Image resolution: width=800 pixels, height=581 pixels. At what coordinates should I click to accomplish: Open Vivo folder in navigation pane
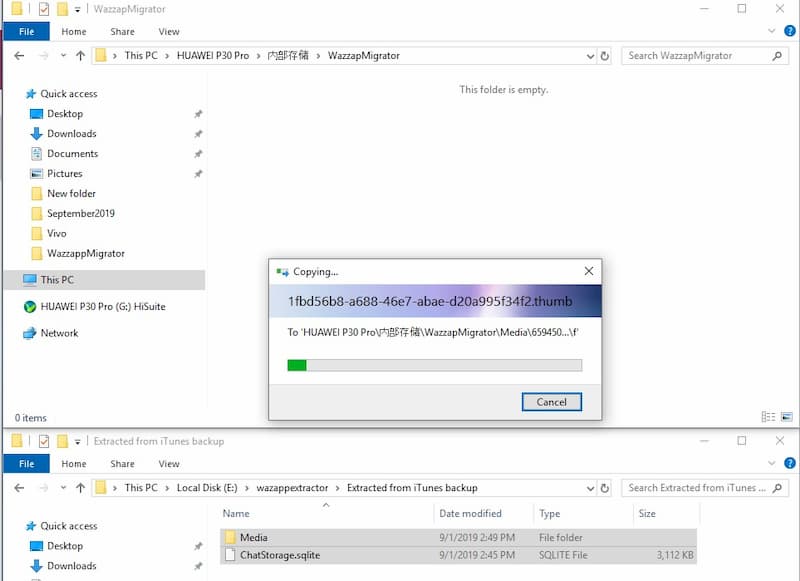click(57, 233)
